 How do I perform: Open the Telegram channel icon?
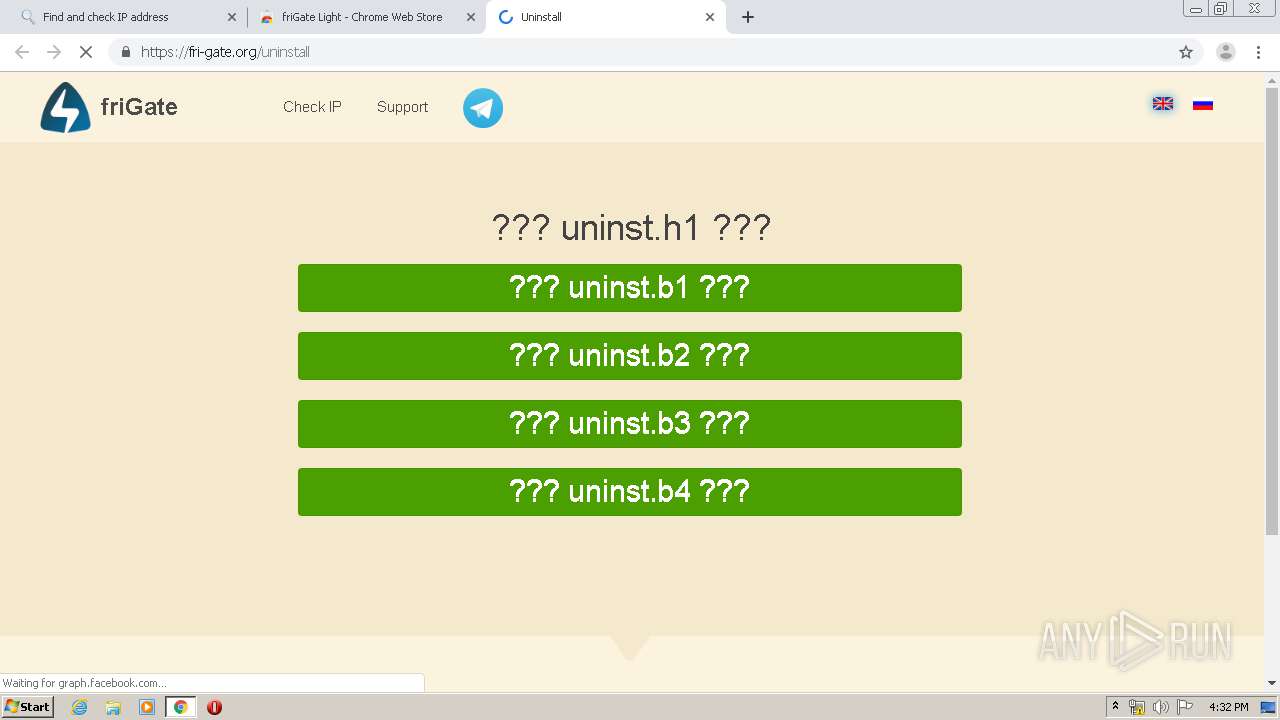[483, 108]
